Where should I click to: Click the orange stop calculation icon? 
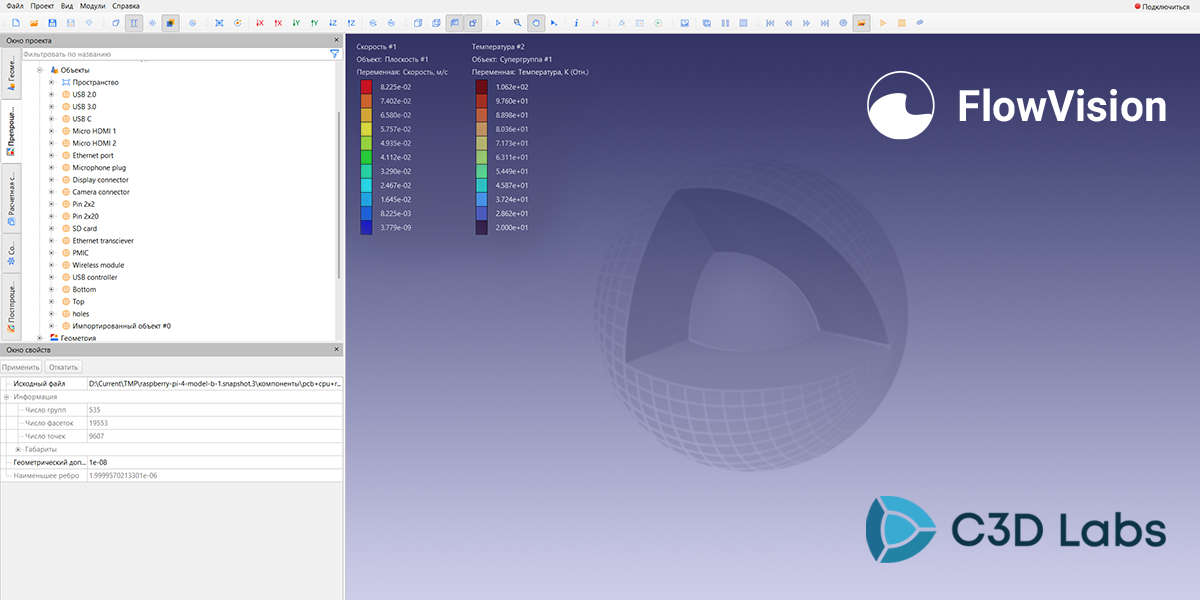(902, 22)
